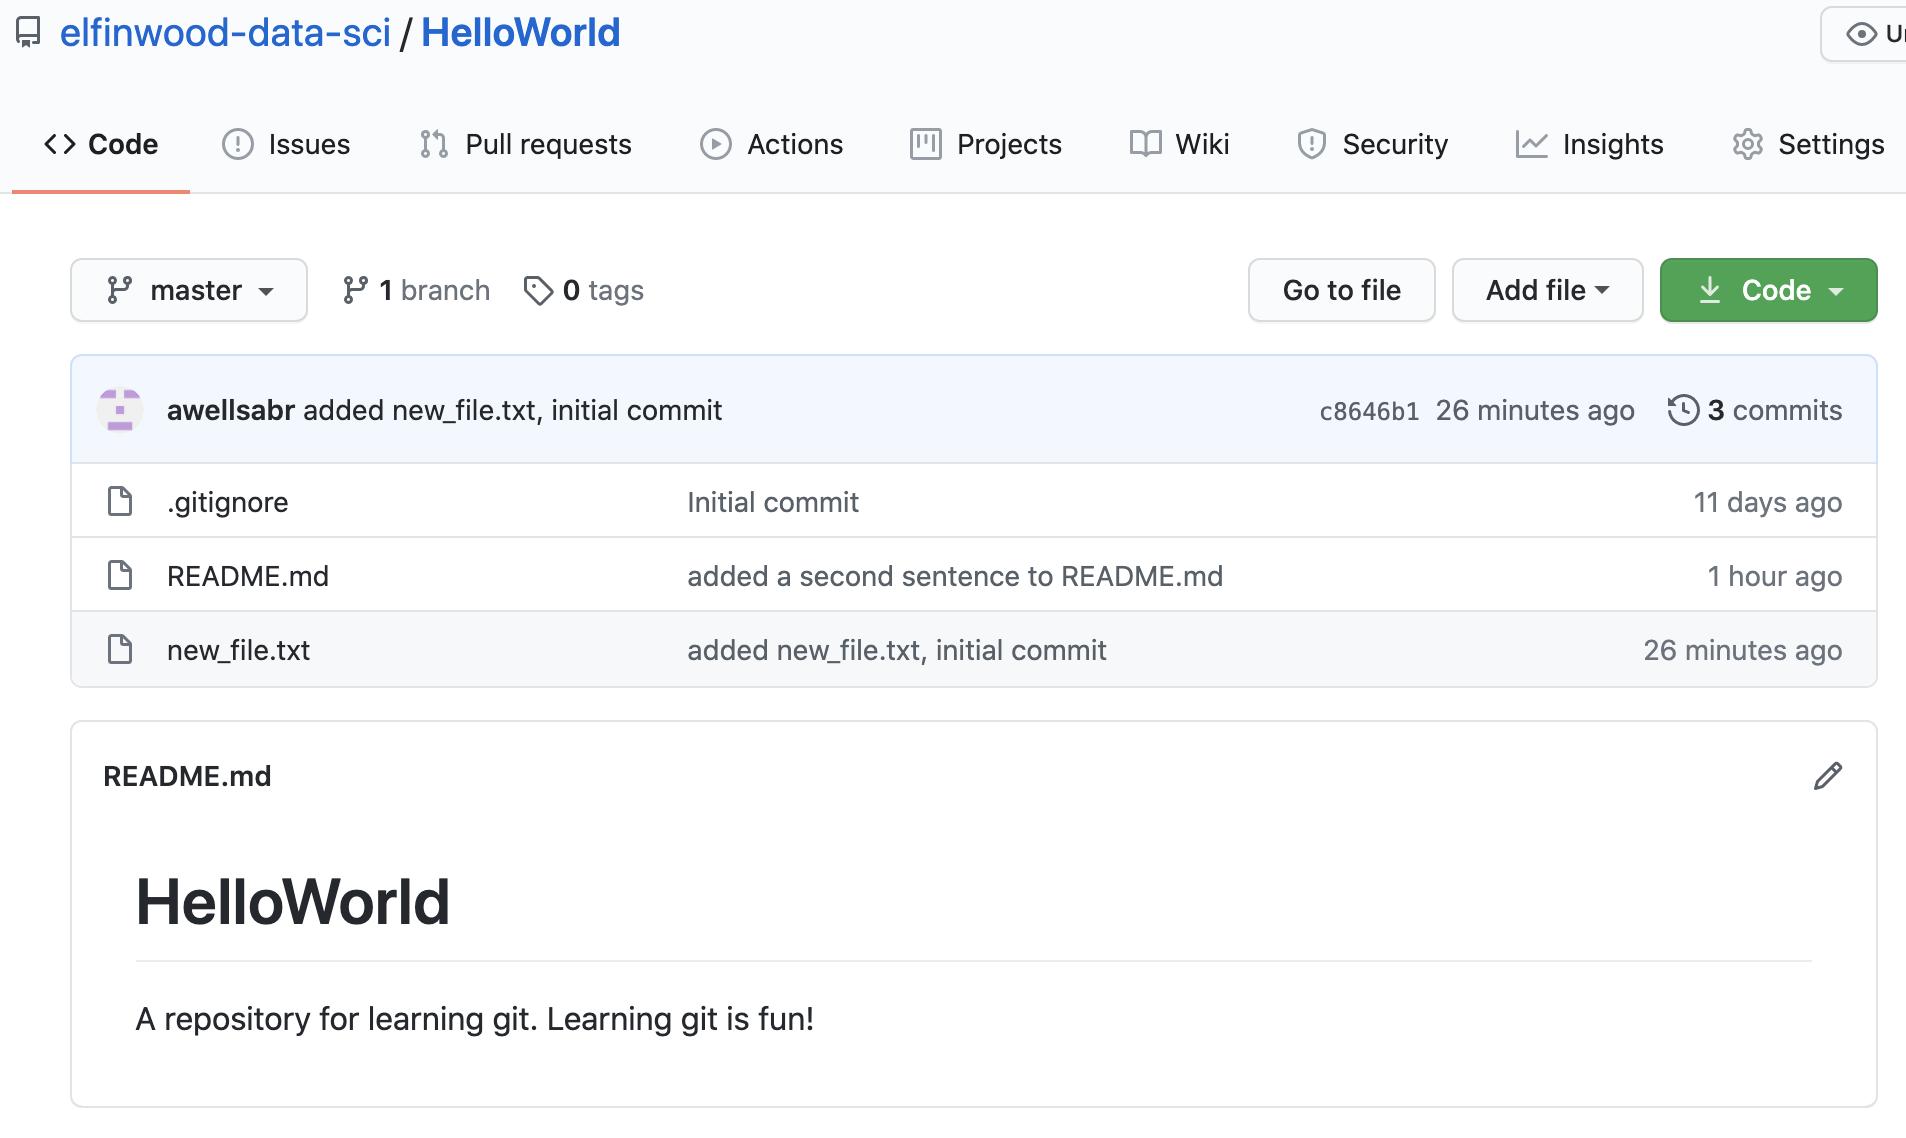Screen dimensions: 1906x1138
Task: Click the .gitignore file icon
Action: tap(120, 502)
